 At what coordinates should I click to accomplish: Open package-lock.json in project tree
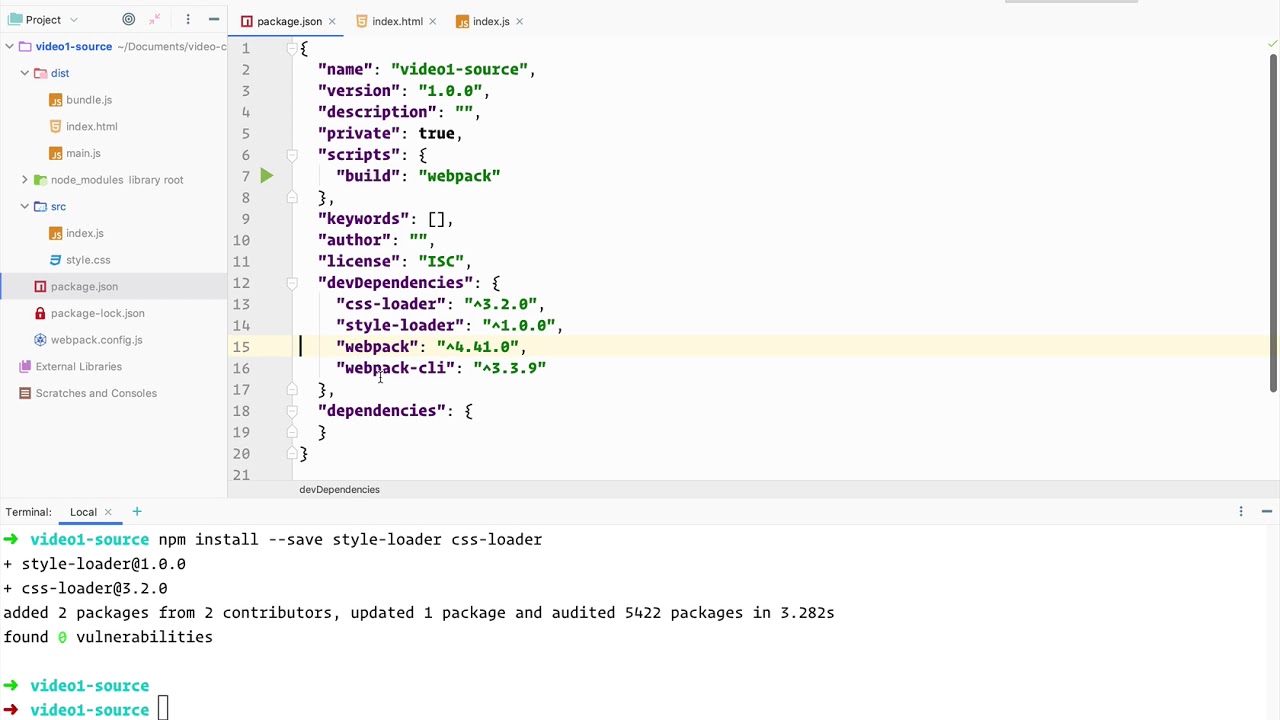tap(97, 313)
